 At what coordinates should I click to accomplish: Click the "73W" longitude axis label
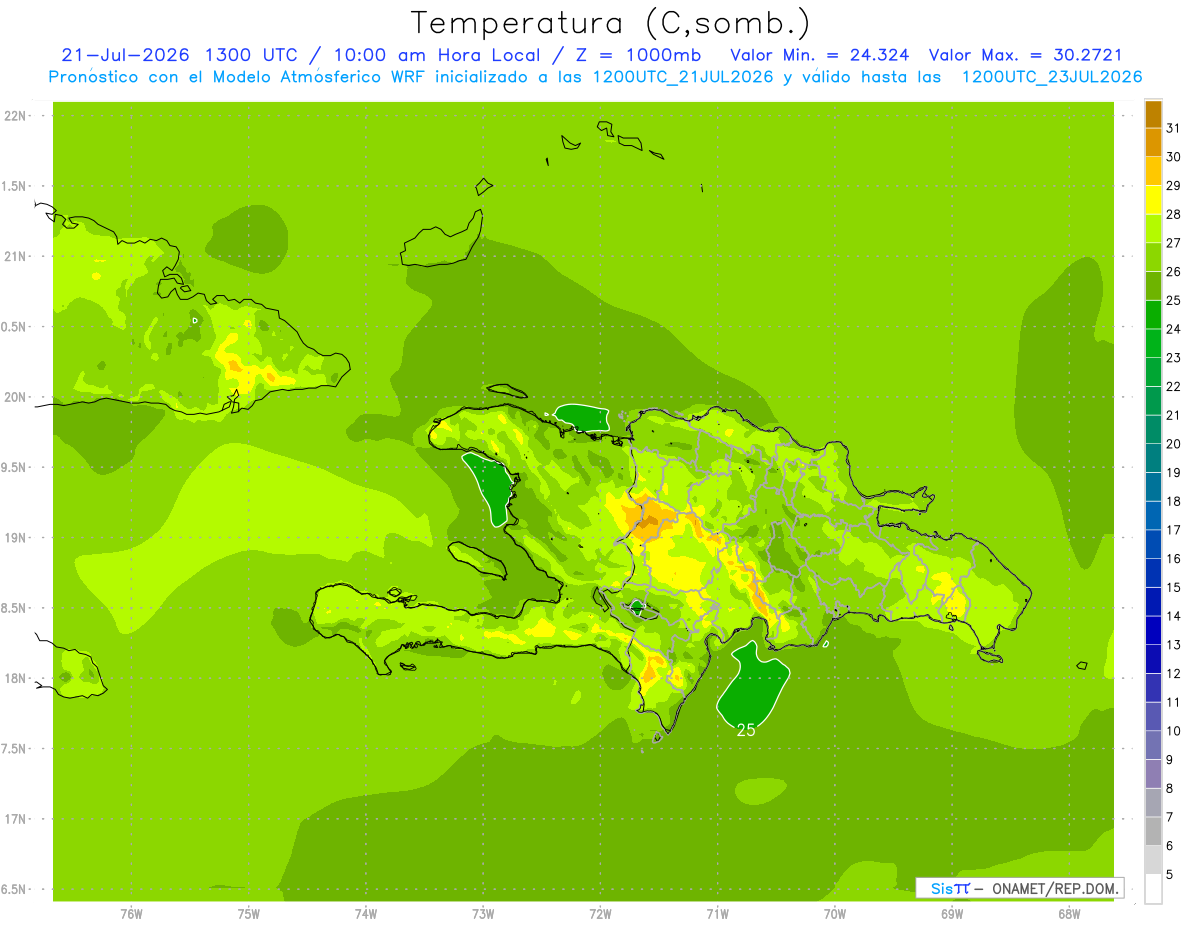coord(483,914)
